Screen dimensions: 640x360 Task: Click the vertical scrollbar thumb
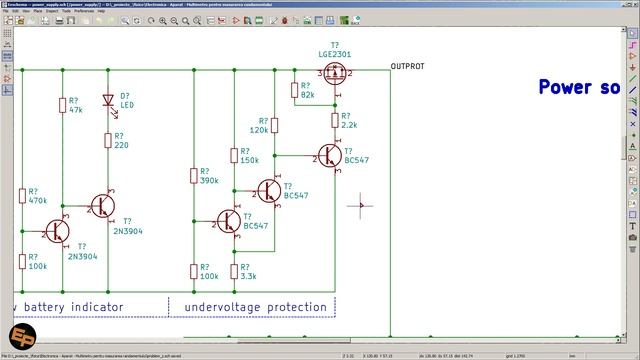click(624, 147)
